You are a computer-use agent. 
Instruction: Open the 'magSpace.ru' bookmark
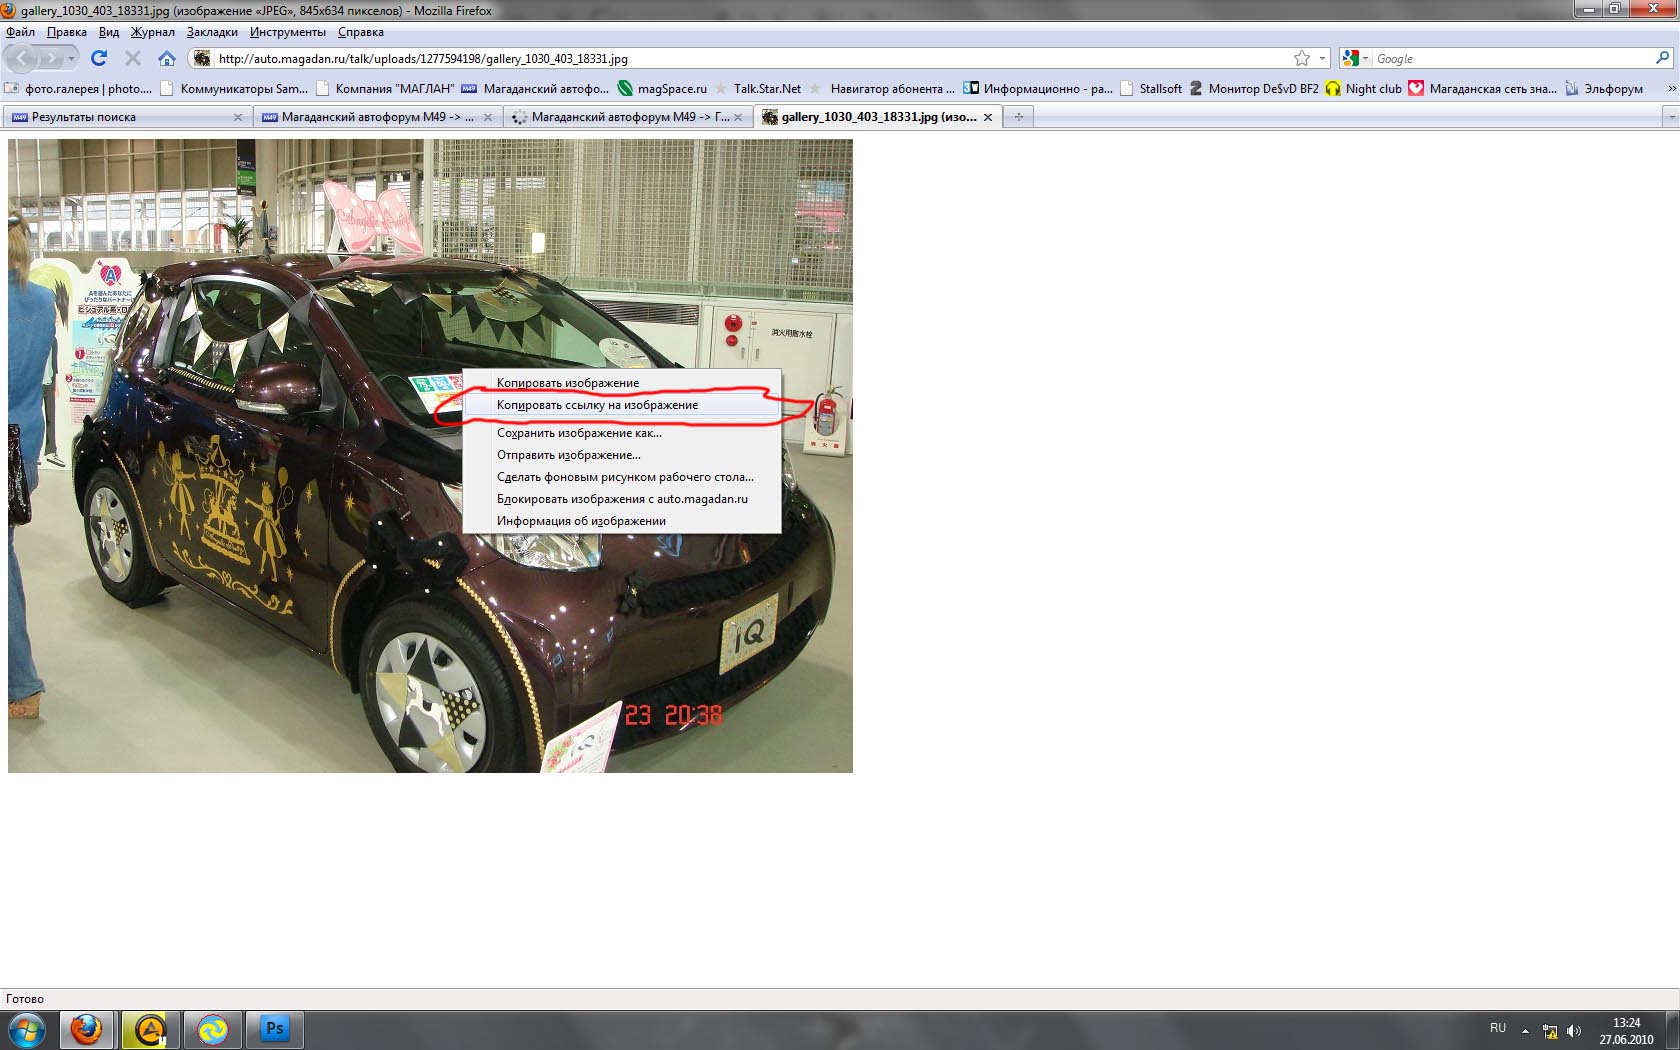pos(663,89)
